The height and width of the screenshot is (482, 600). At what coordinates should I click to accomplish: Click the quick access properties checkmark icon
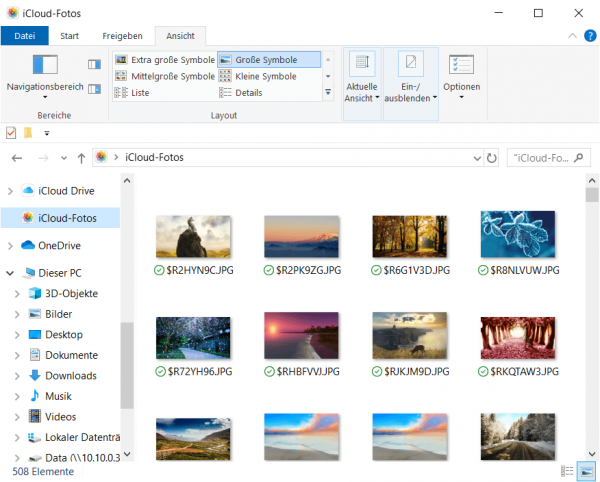click(x=11, y=133)
